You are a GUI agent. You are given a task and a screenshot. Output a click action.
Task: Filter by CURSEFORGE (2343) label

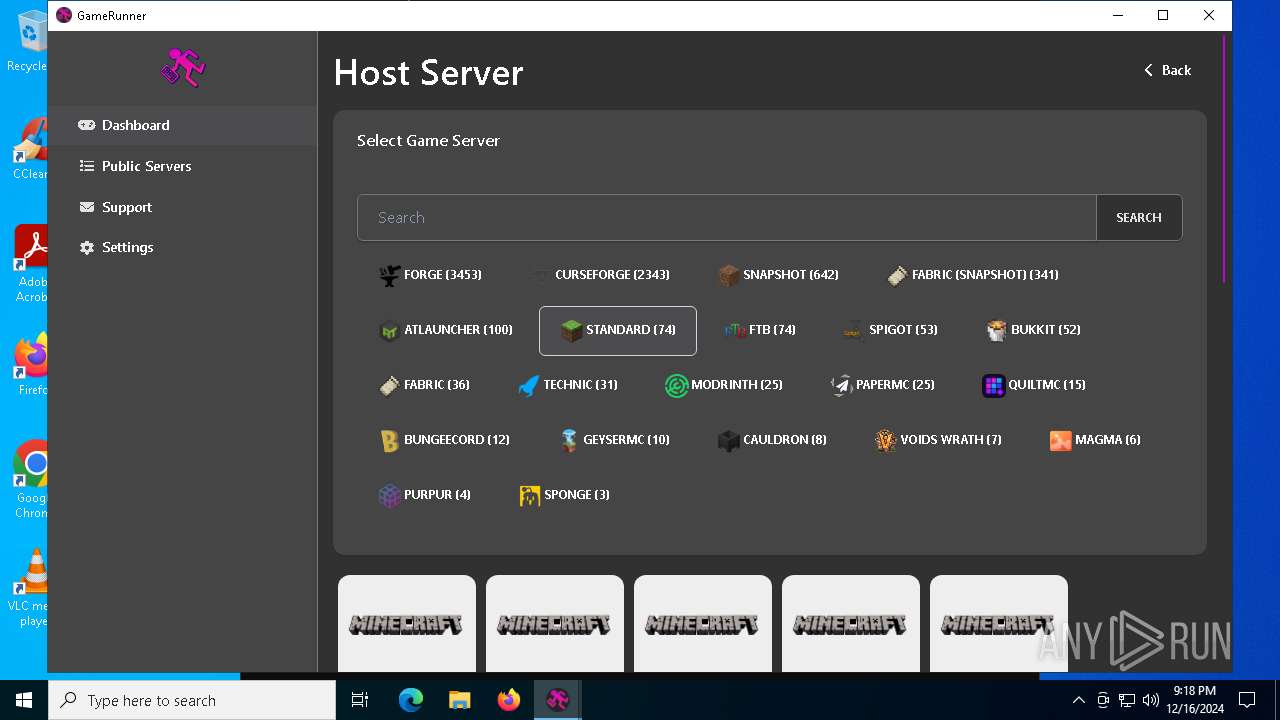[x=613, y=274]
